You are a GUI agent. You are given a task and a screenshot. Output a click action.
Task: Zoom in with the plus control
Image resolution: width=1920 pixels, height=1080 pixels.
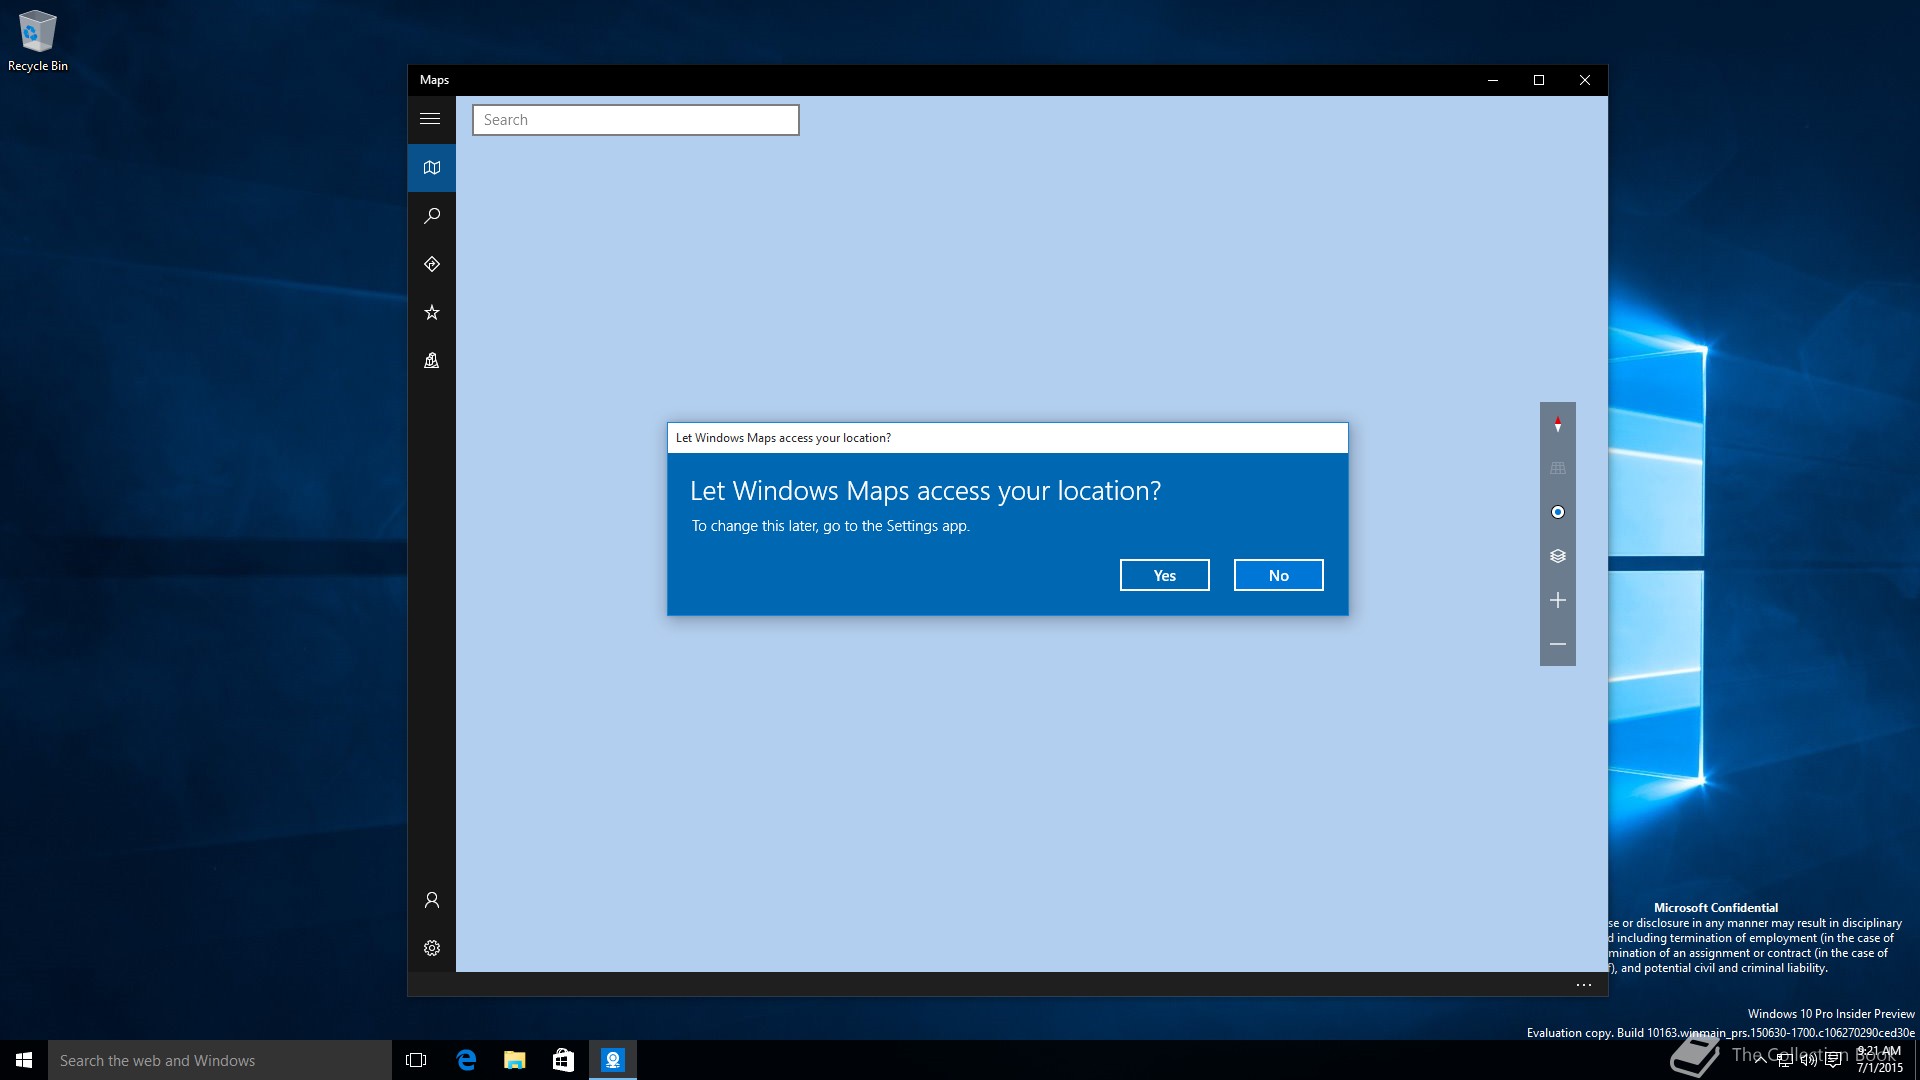(x=1557, y=600)
